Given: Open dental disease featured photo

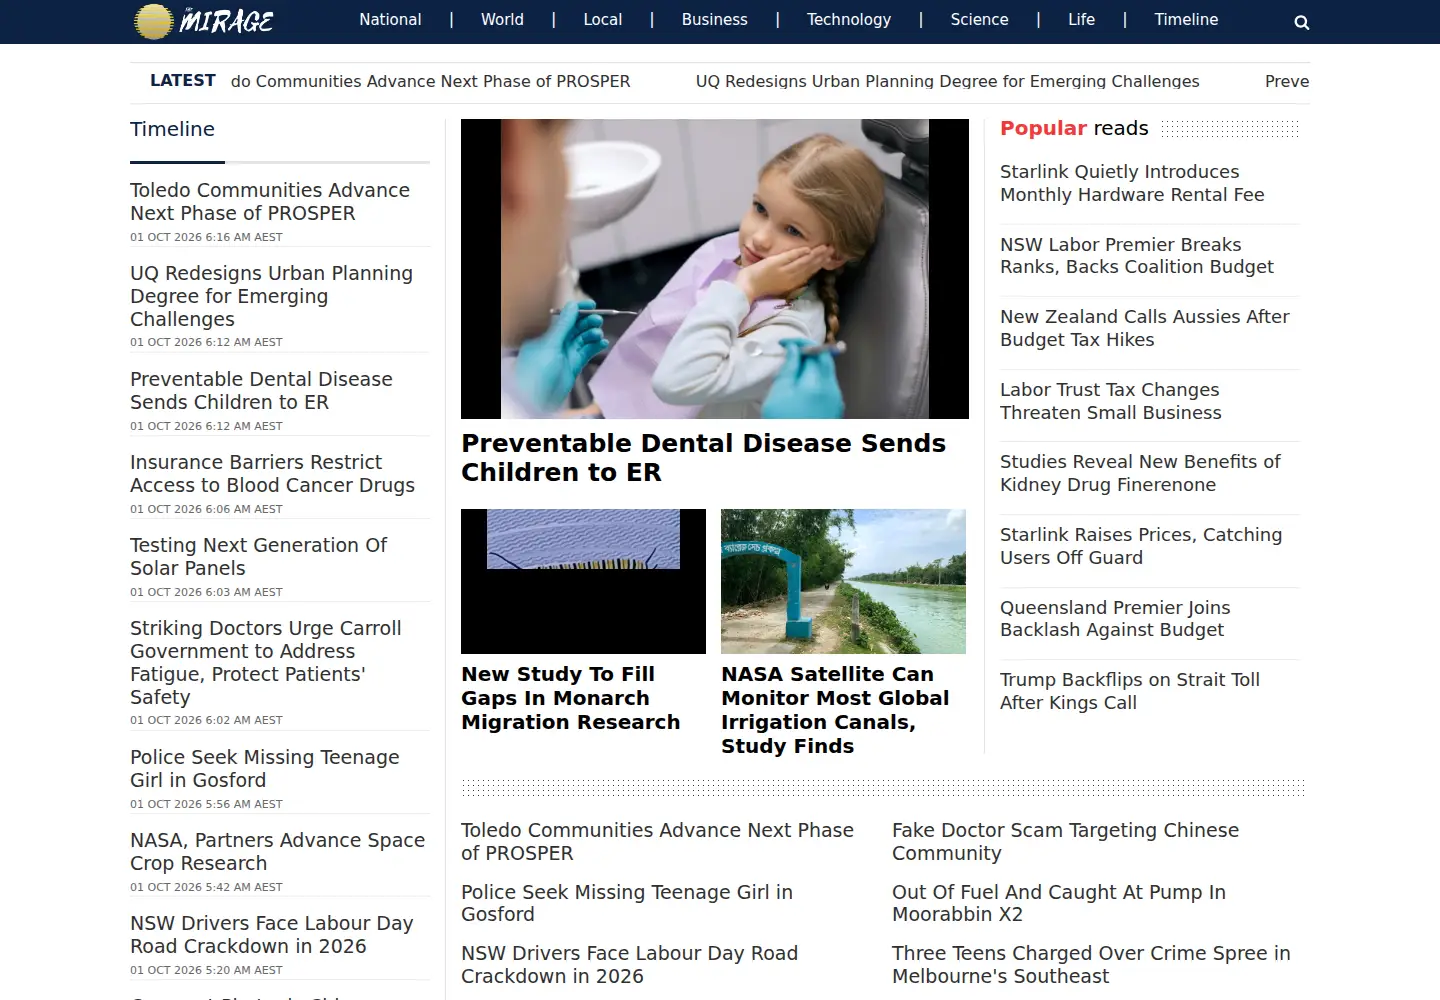Looking at the screenshot, I should [715, 269].
